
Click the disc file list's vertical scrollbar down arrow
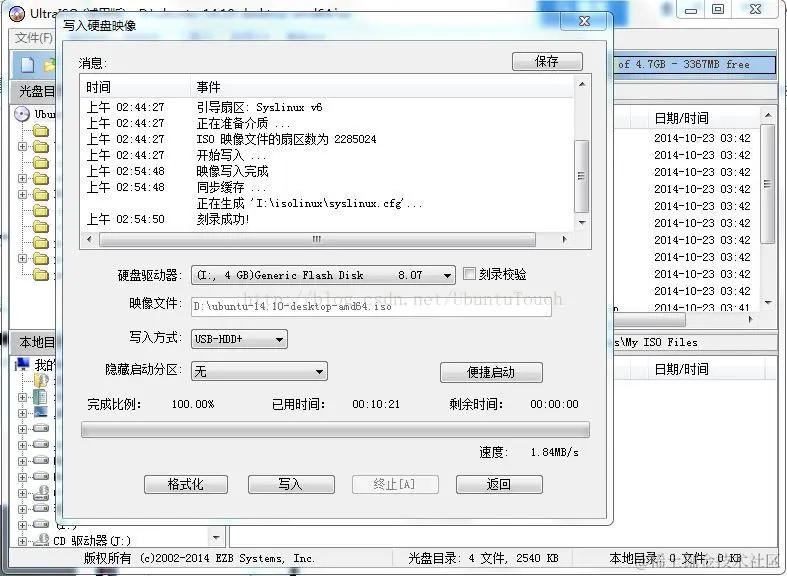768,303
